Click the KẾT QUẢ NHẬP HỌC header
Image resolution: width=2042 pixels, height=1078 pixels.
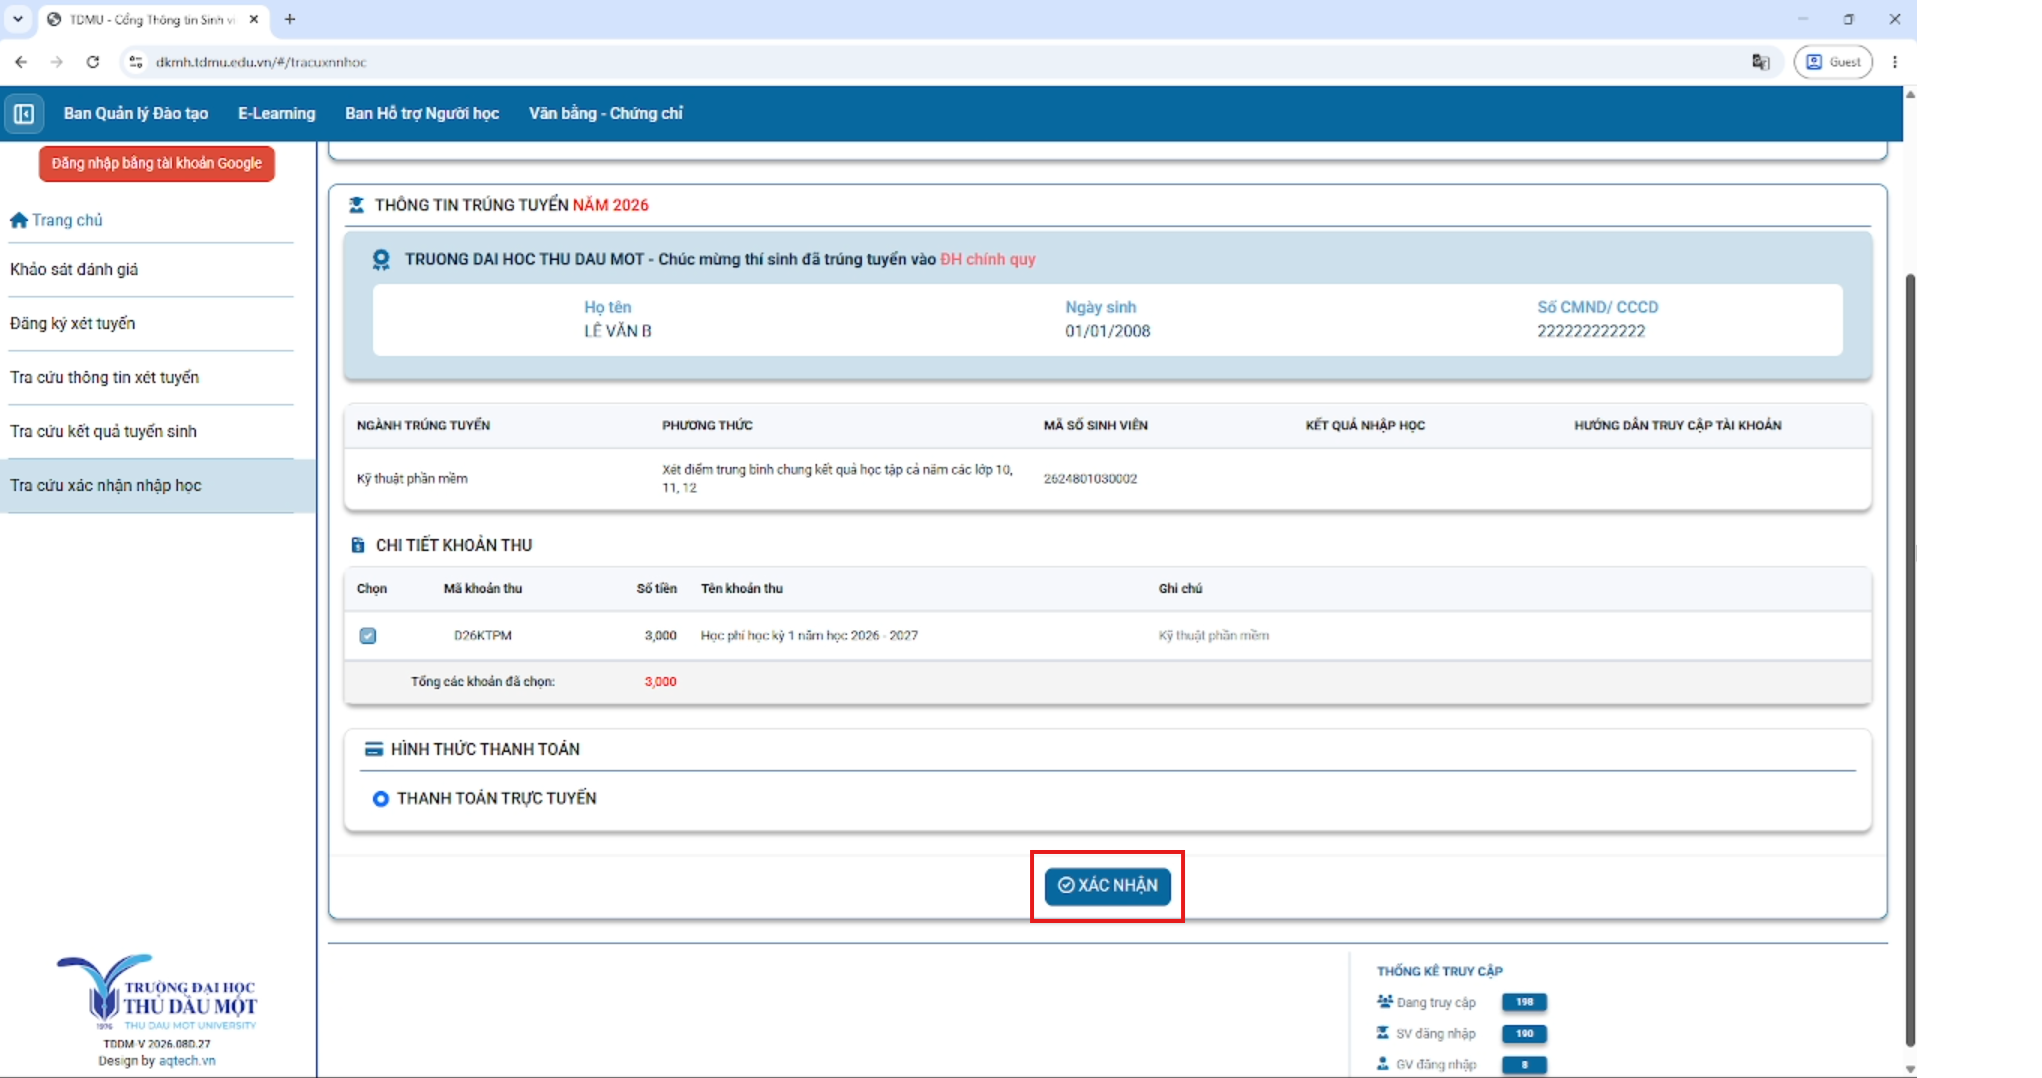click(1365, 426)
